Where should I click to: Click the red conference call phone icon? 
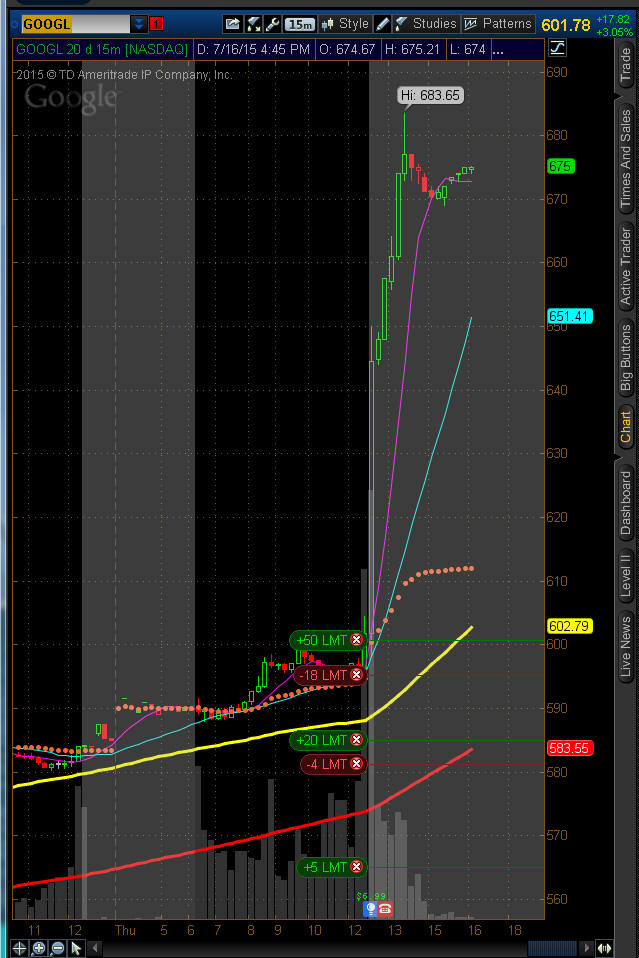385,909
